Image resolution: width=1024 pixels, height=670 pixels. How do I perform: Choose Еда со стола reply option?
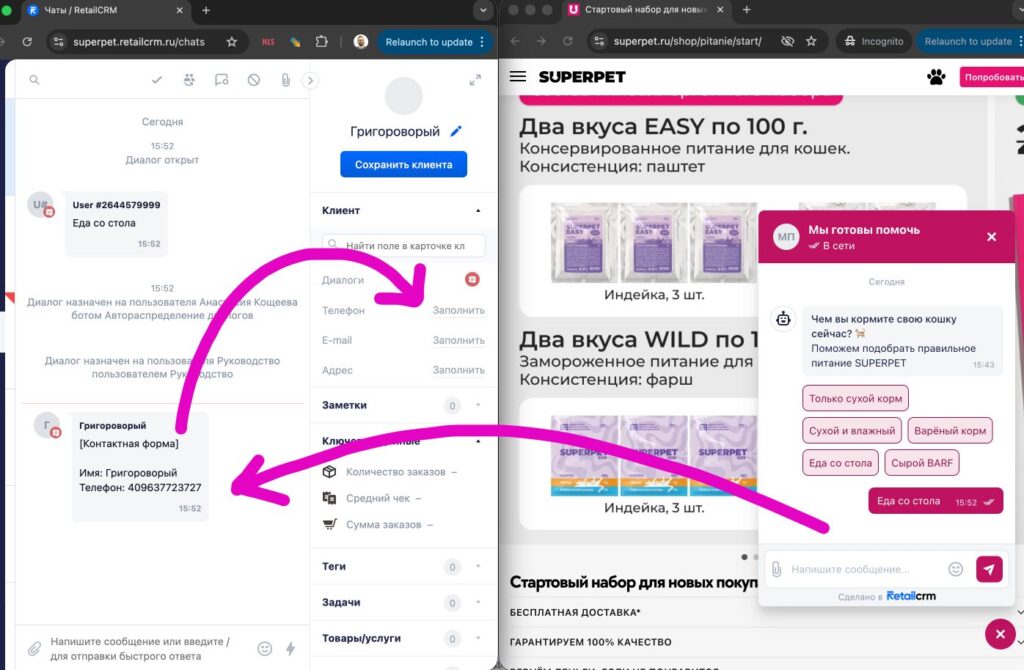[840, 463]
